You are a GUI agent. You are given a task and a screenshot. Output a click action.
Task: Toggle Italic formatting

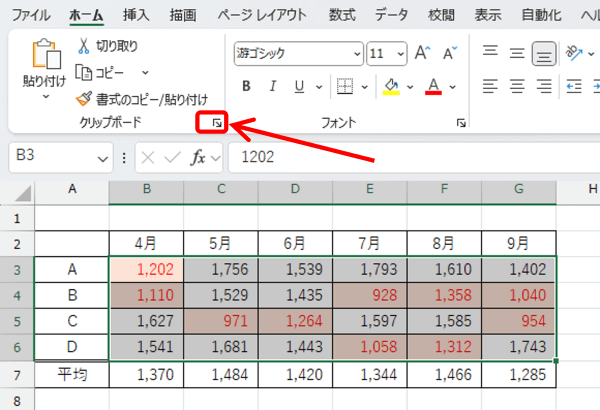click(272, 86)
